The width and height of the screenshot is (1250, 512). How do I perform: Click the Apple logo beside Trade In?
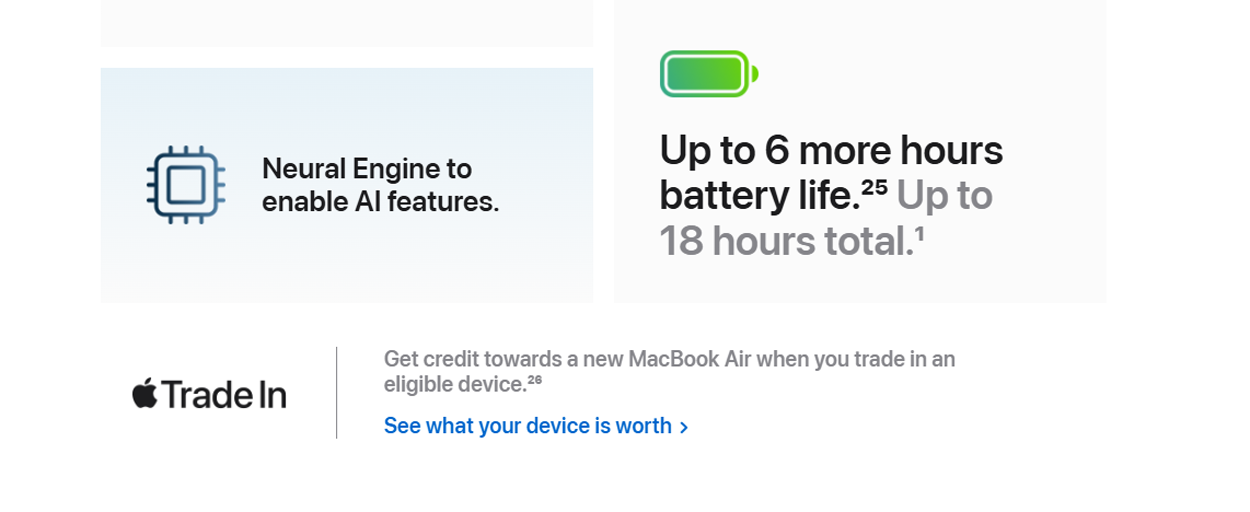tap(145, 393)
